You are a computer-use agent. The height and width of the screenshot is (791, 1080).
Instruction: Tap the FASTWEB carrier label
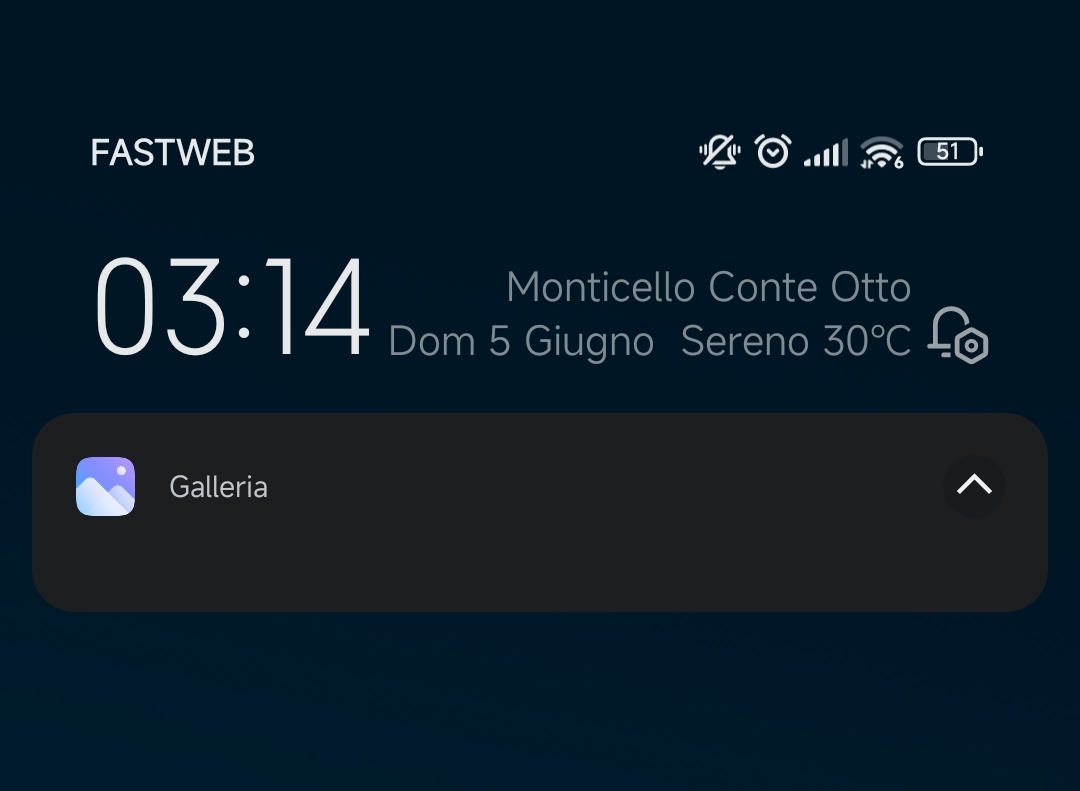tap(173, 152)
